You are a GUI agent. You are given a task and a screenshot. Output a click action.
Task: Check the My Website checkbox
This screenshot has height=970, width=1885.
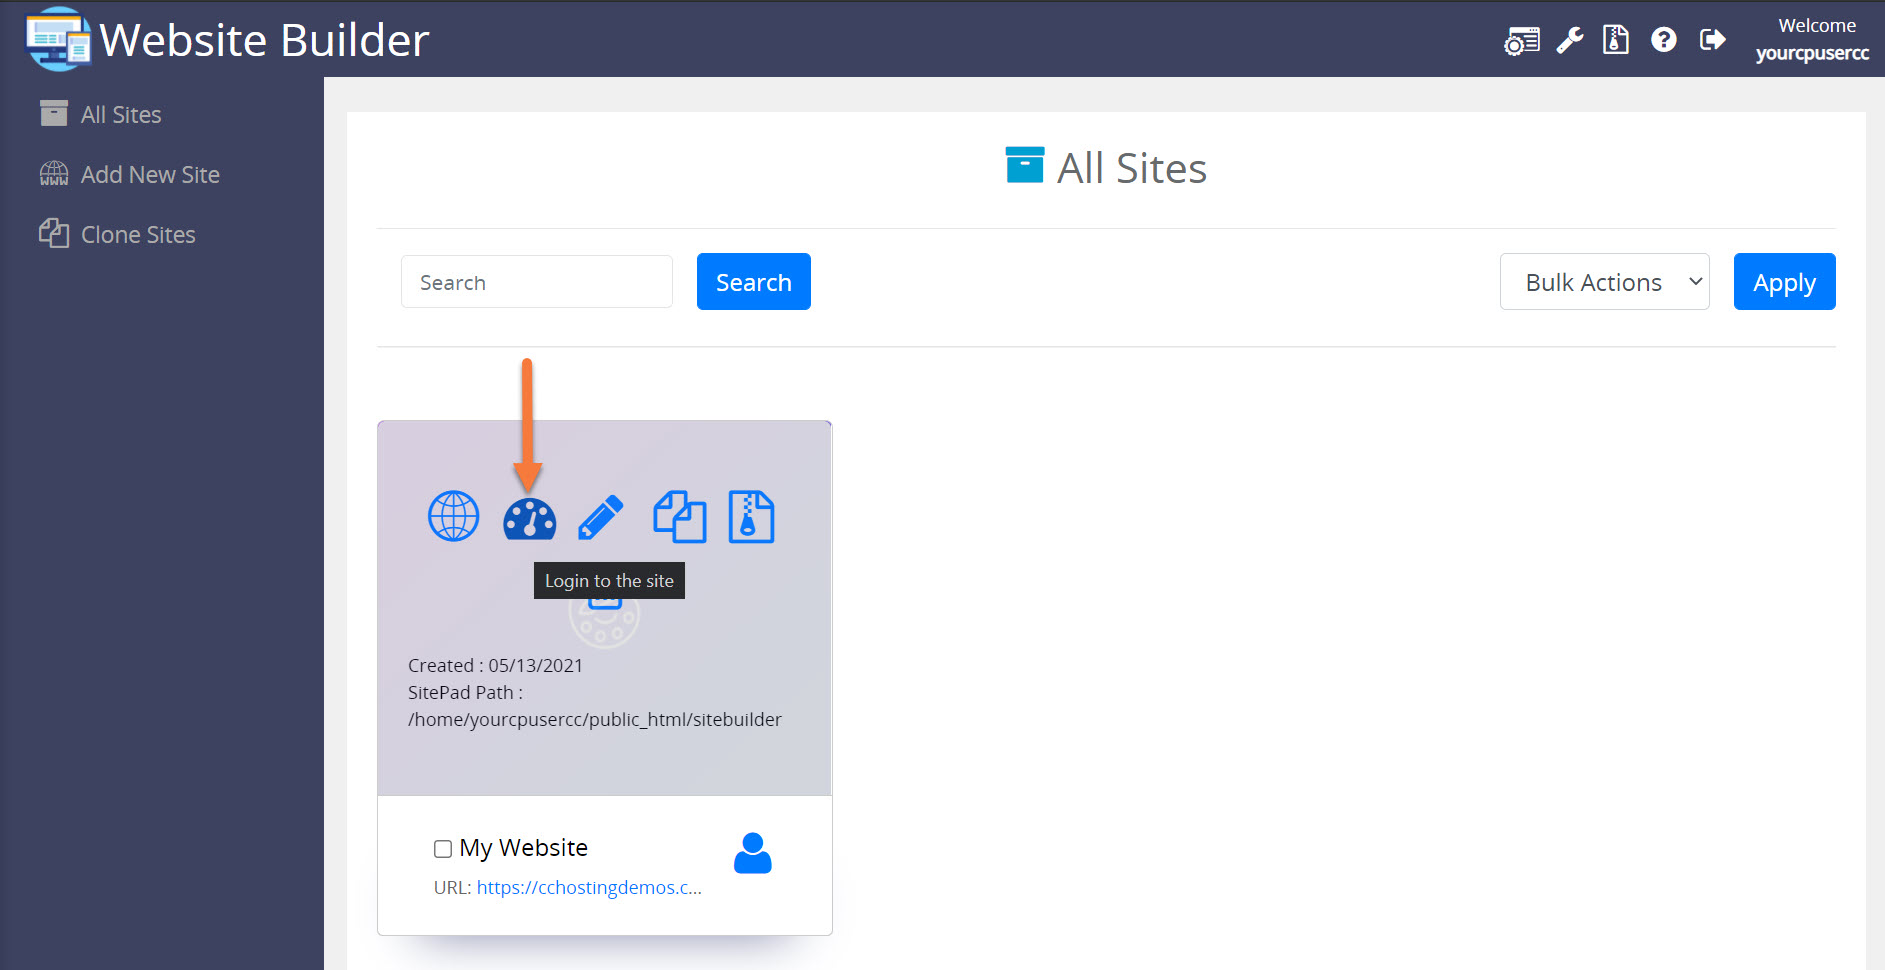pos(443,849)
